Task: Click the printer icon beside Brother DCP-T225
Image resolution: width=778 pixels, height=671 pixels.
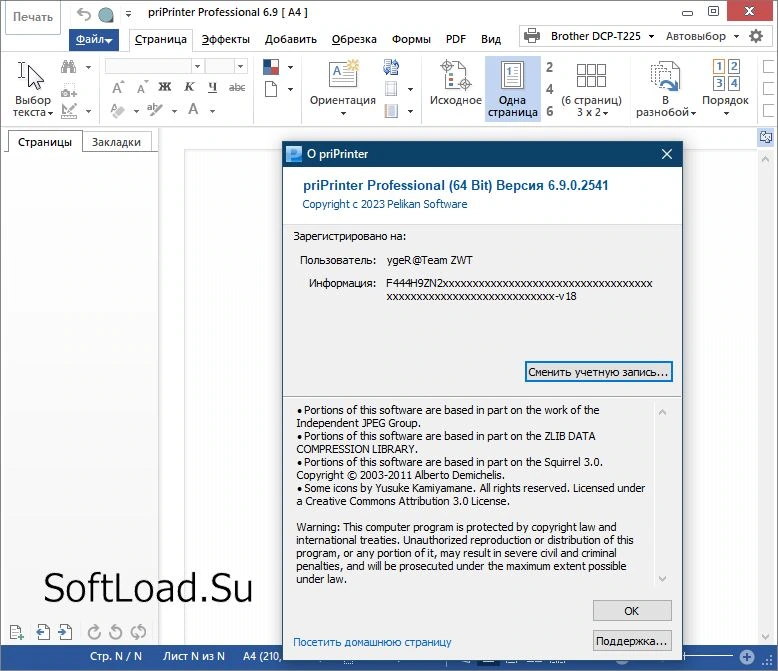Action: coord(532,36)
